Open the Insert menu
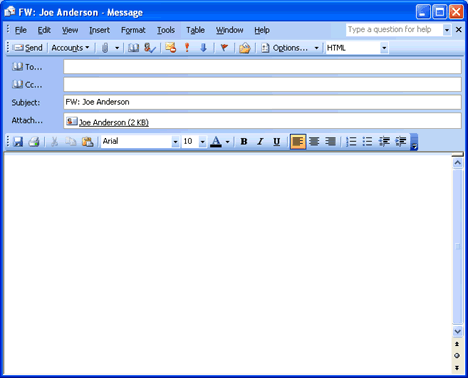 coord(99,30)
